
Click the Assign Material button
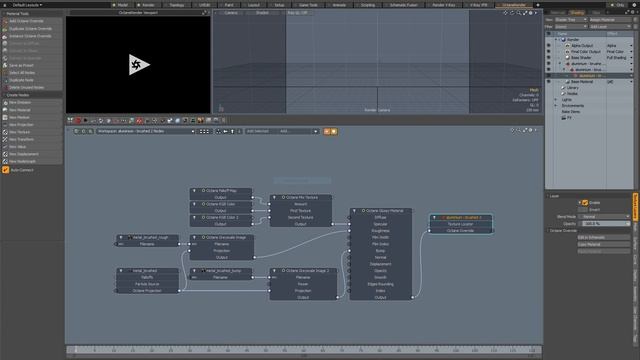coord(610,20)
